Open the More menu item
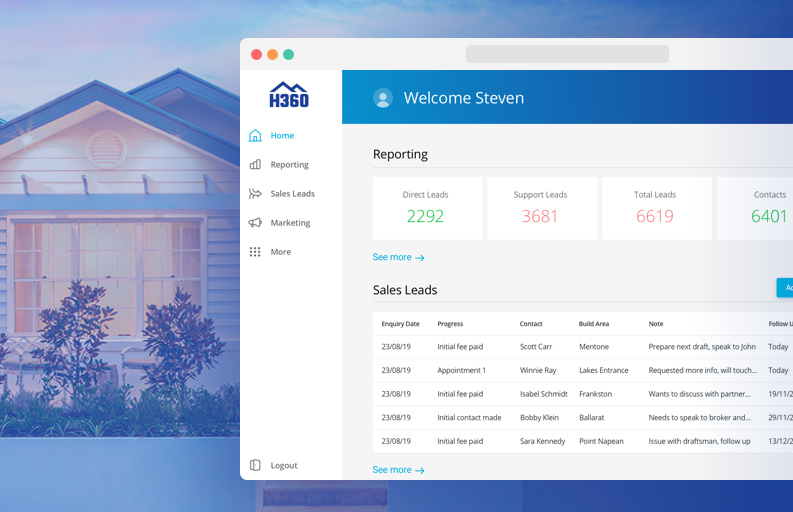 coord(281,252)
